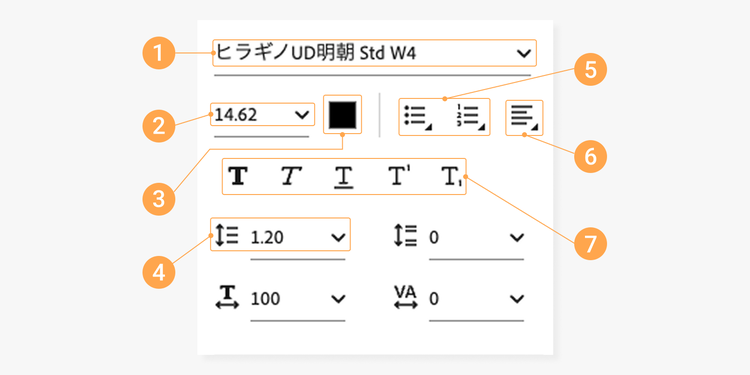Screen dimensions: 750x375
Task: Toggle bold text style
Action: tap(238, 176)
